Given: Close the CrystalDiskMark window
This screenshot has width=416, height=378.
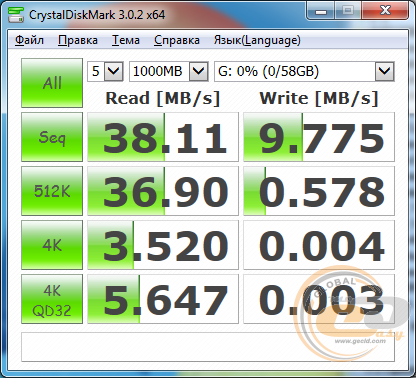Looking at the screenshot, I should pos(385,12).
